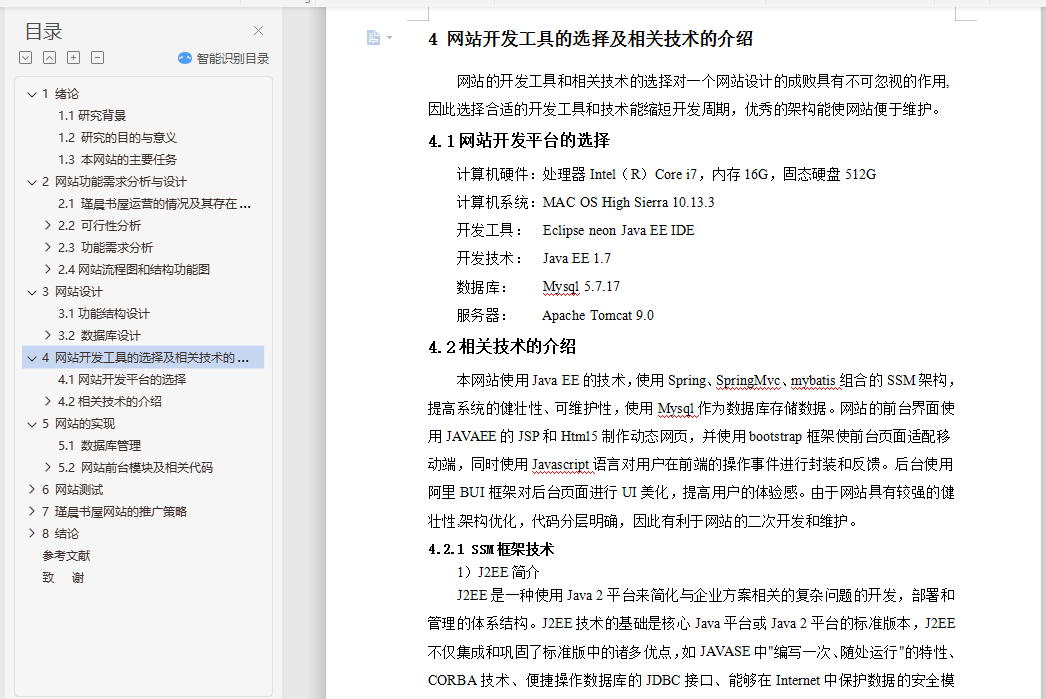This screenshot has height=699, width=1046.
Task: Click the underlined word Javascript
Action: 560,464
